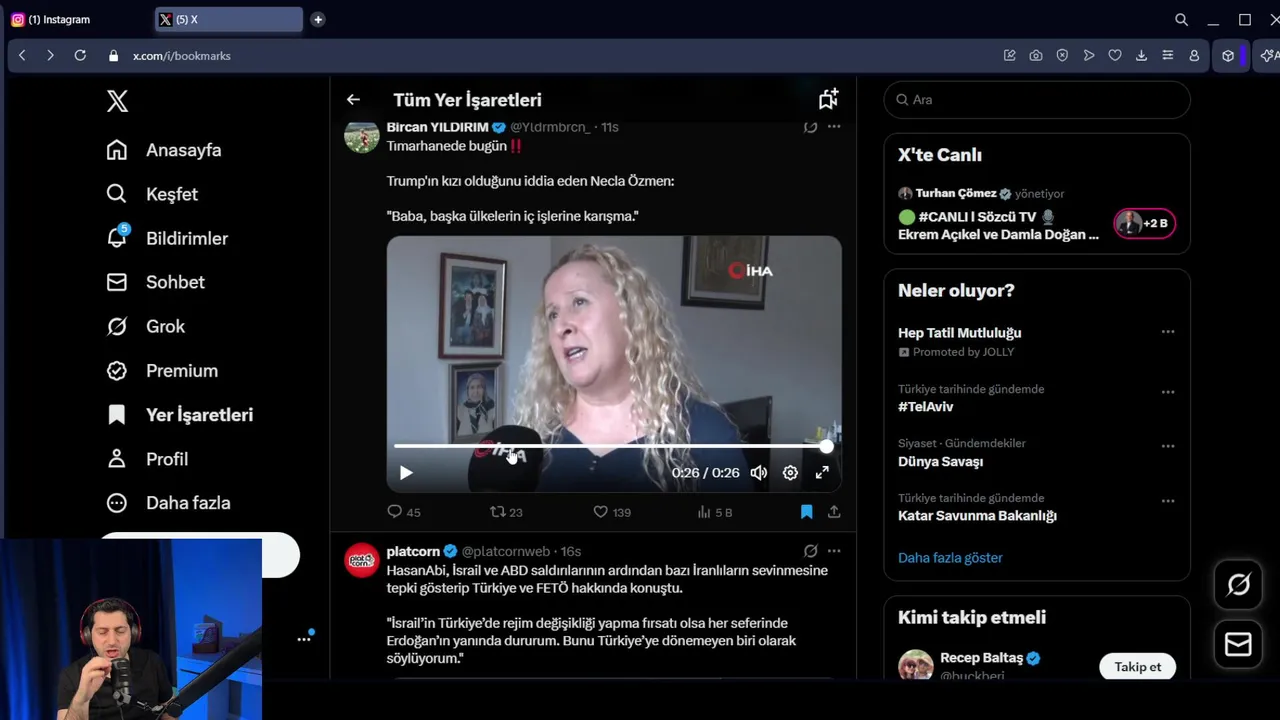Open Keşfet search page
The image size is (1280, 720).
click(152, 194)
